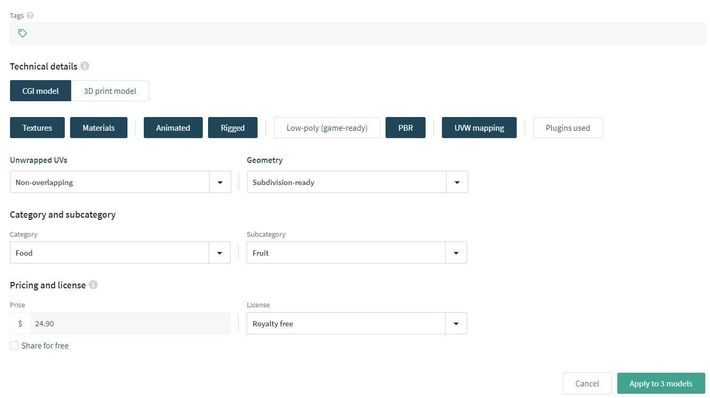Open the Geometry dropdown arrow
Screen dimensions: 710x398
[x=457, y=182]
